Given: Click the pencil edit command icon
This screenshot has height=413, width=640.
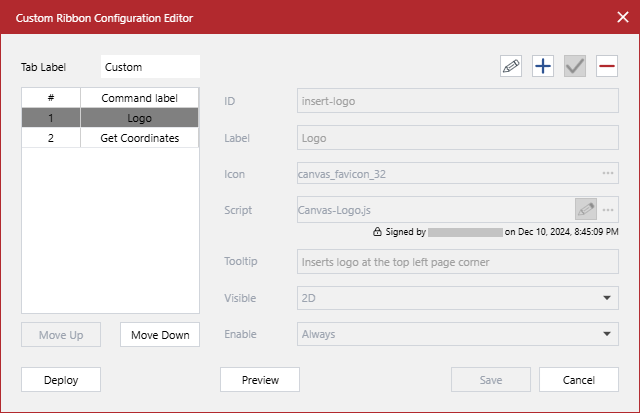Looking at the screenshot, I should click(x=511, y=67).
